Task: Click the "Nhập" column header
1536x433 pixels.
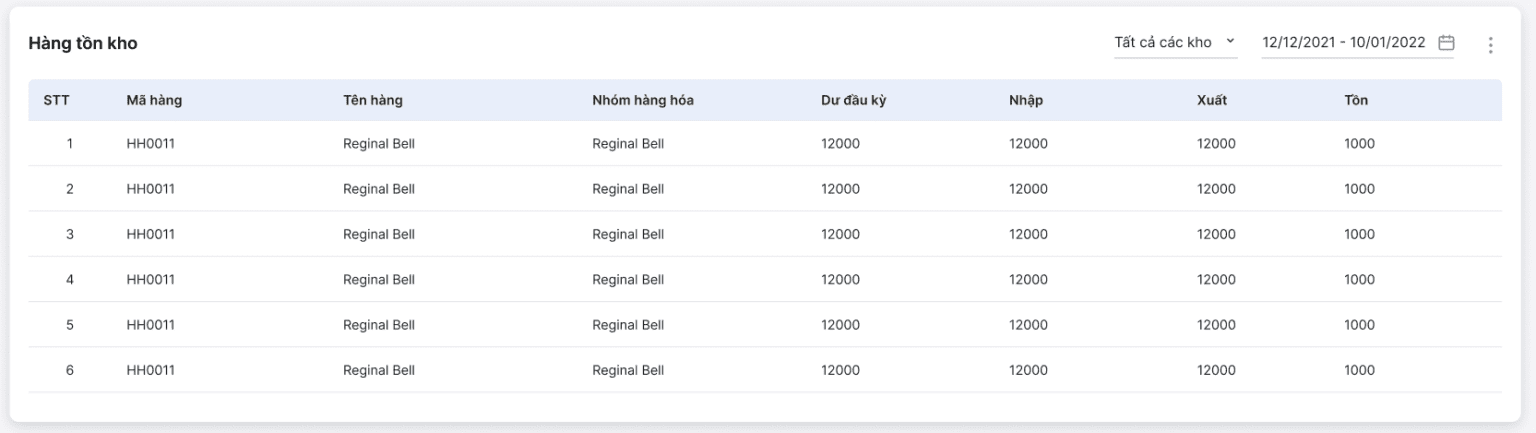Action: (1027, 100)
